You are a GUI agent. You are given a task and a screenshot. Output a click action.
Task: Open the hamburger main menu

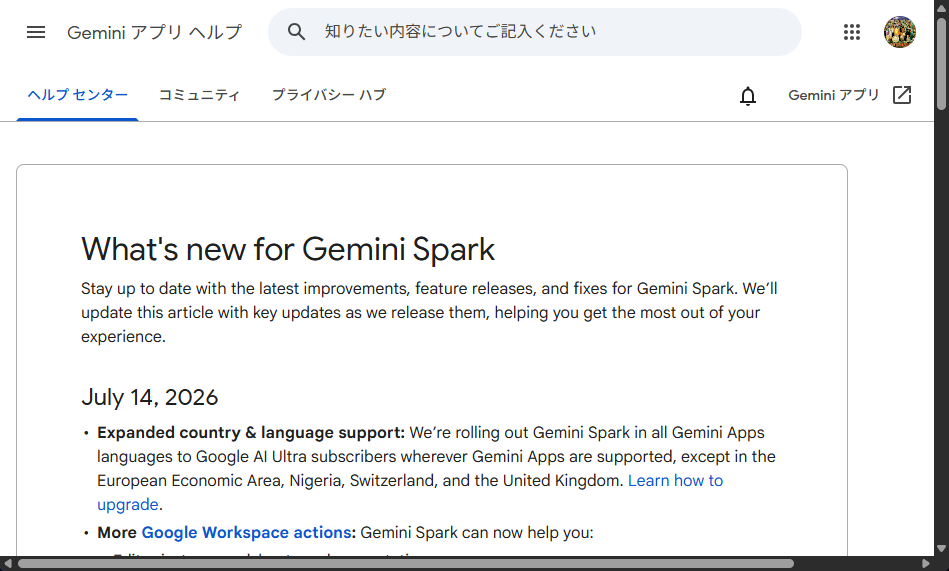tap(36, 32)
